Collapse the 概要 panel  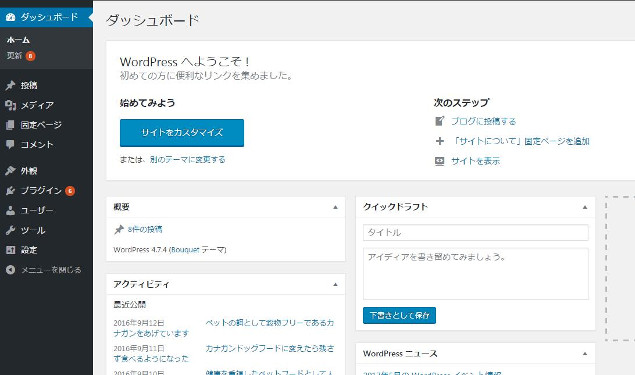coord(335,207)
